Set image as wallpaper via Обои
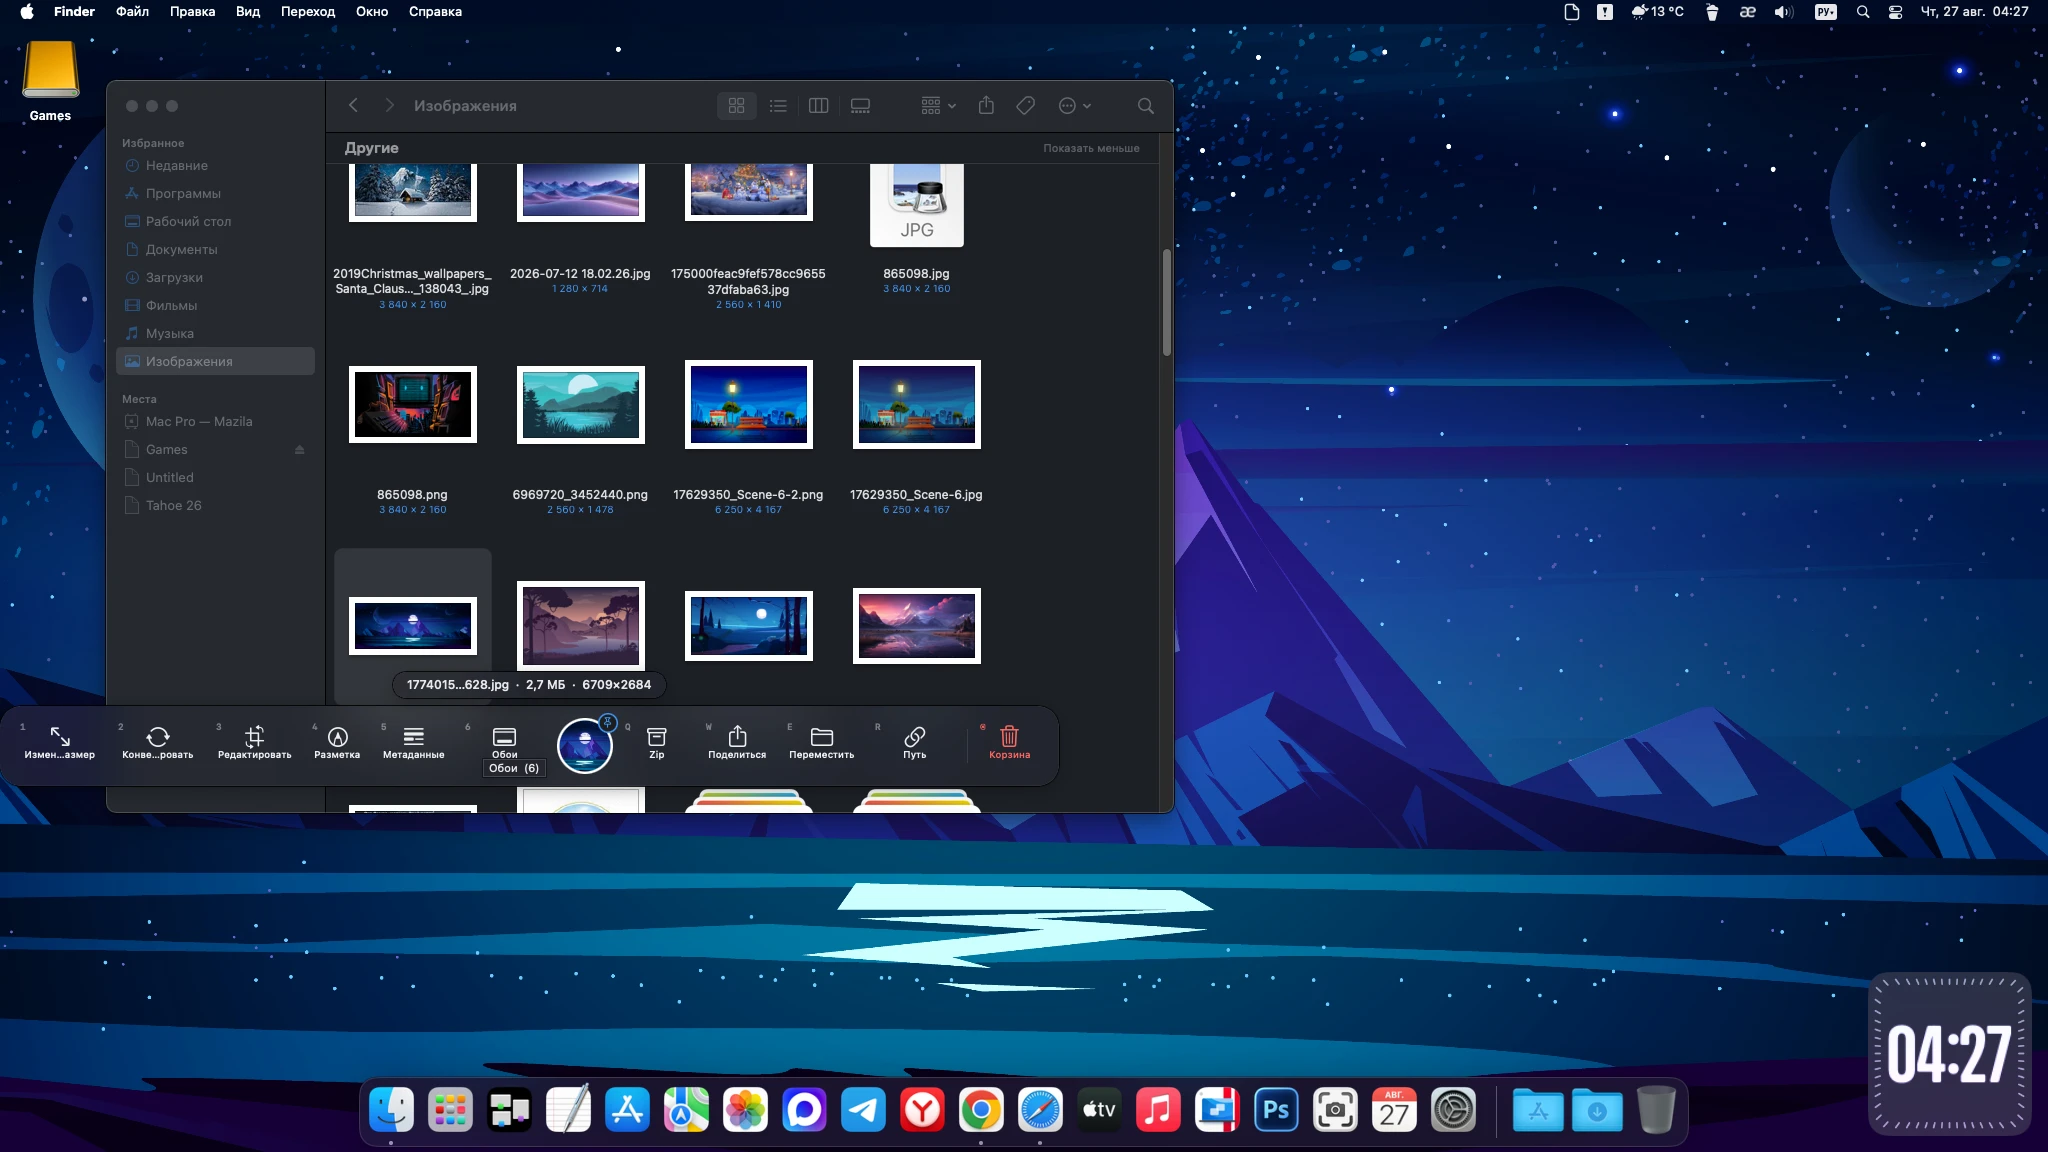Image resolution: width=2048 pixels, height=1152 pixels. coord(504,742)
